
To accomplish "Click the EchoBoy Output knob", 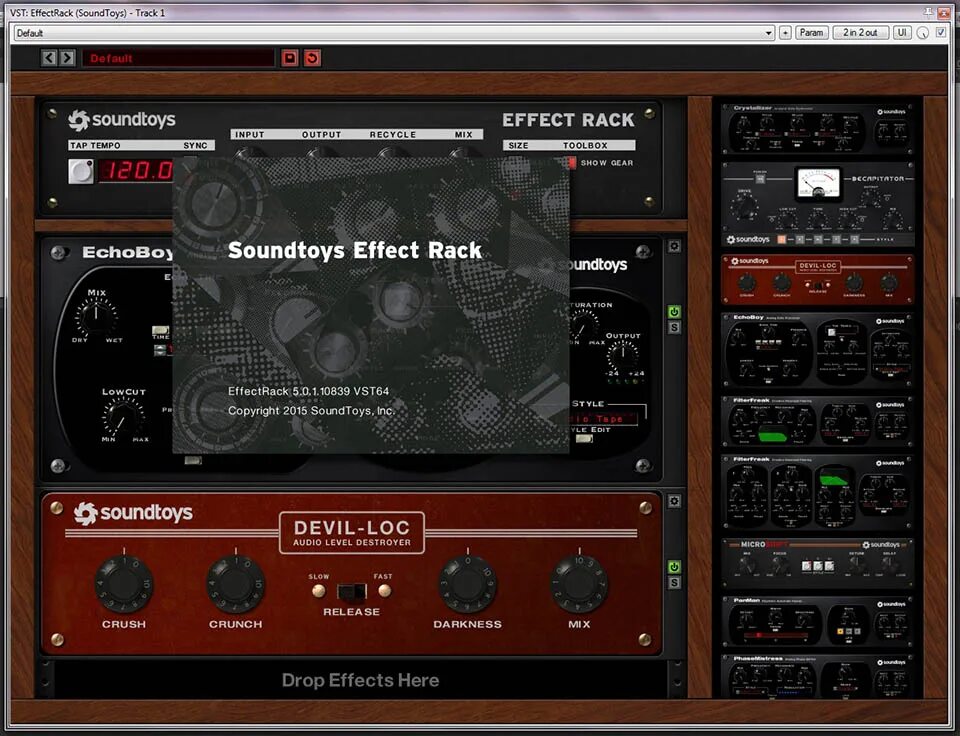I will coord(623,356).
